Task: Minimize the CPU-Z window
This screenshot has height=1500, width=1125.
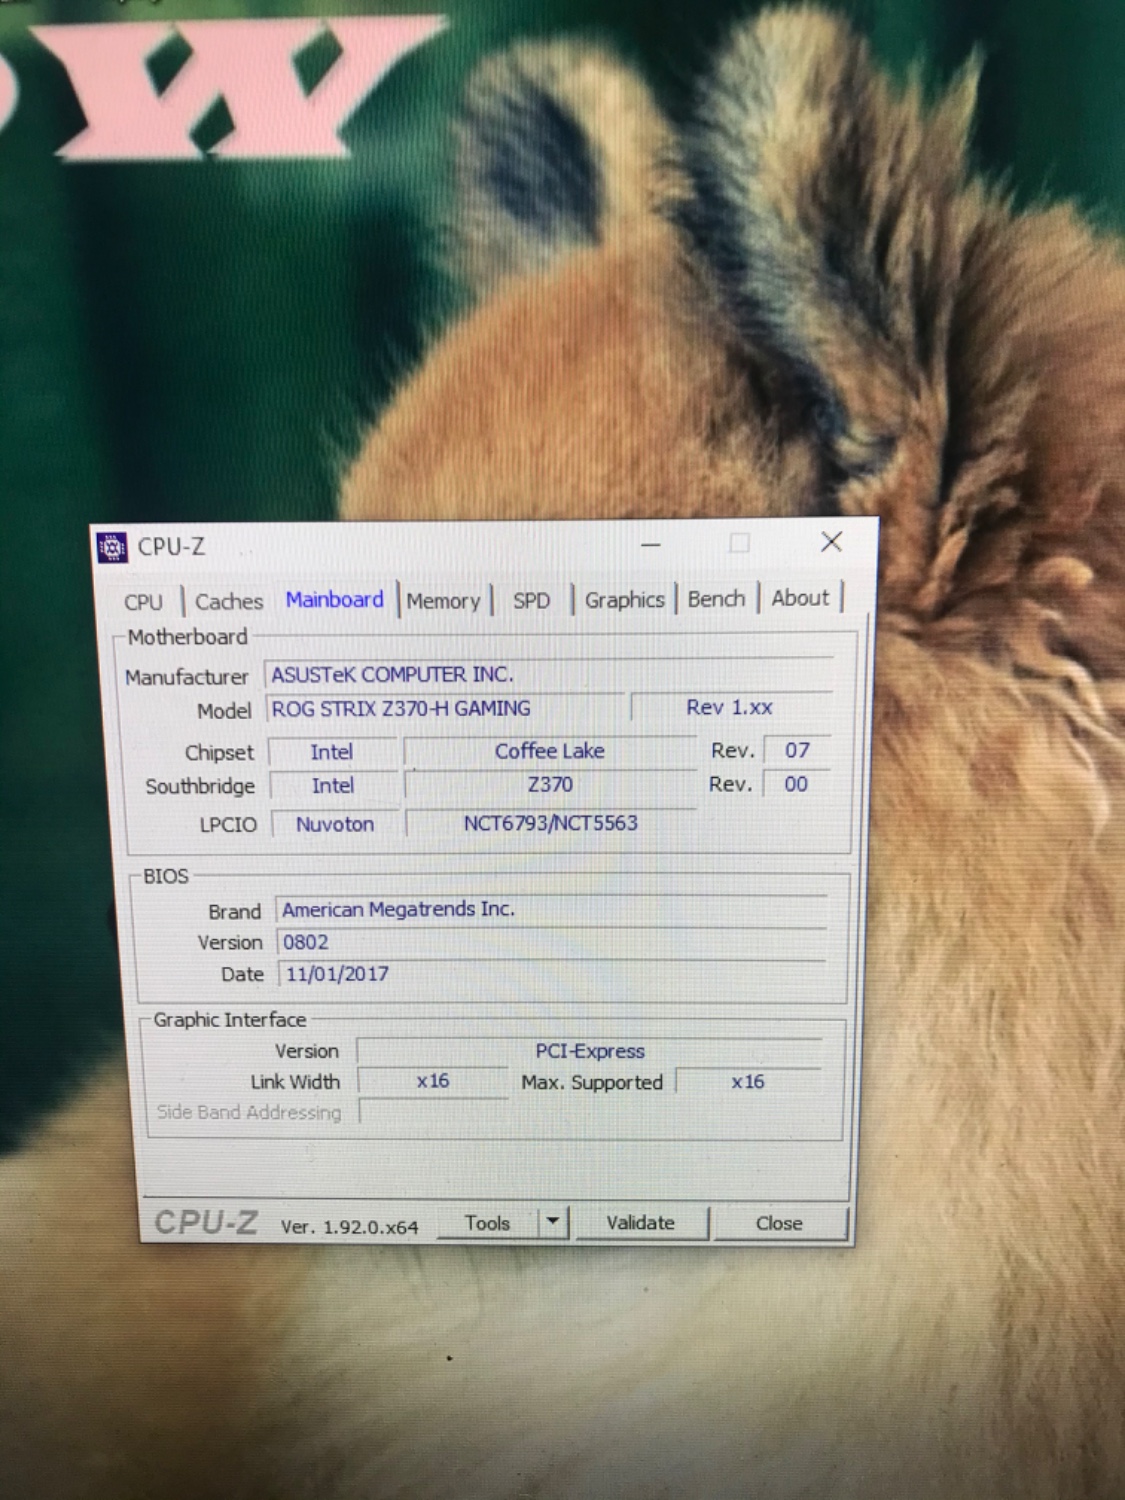Action: coord(651,545)
